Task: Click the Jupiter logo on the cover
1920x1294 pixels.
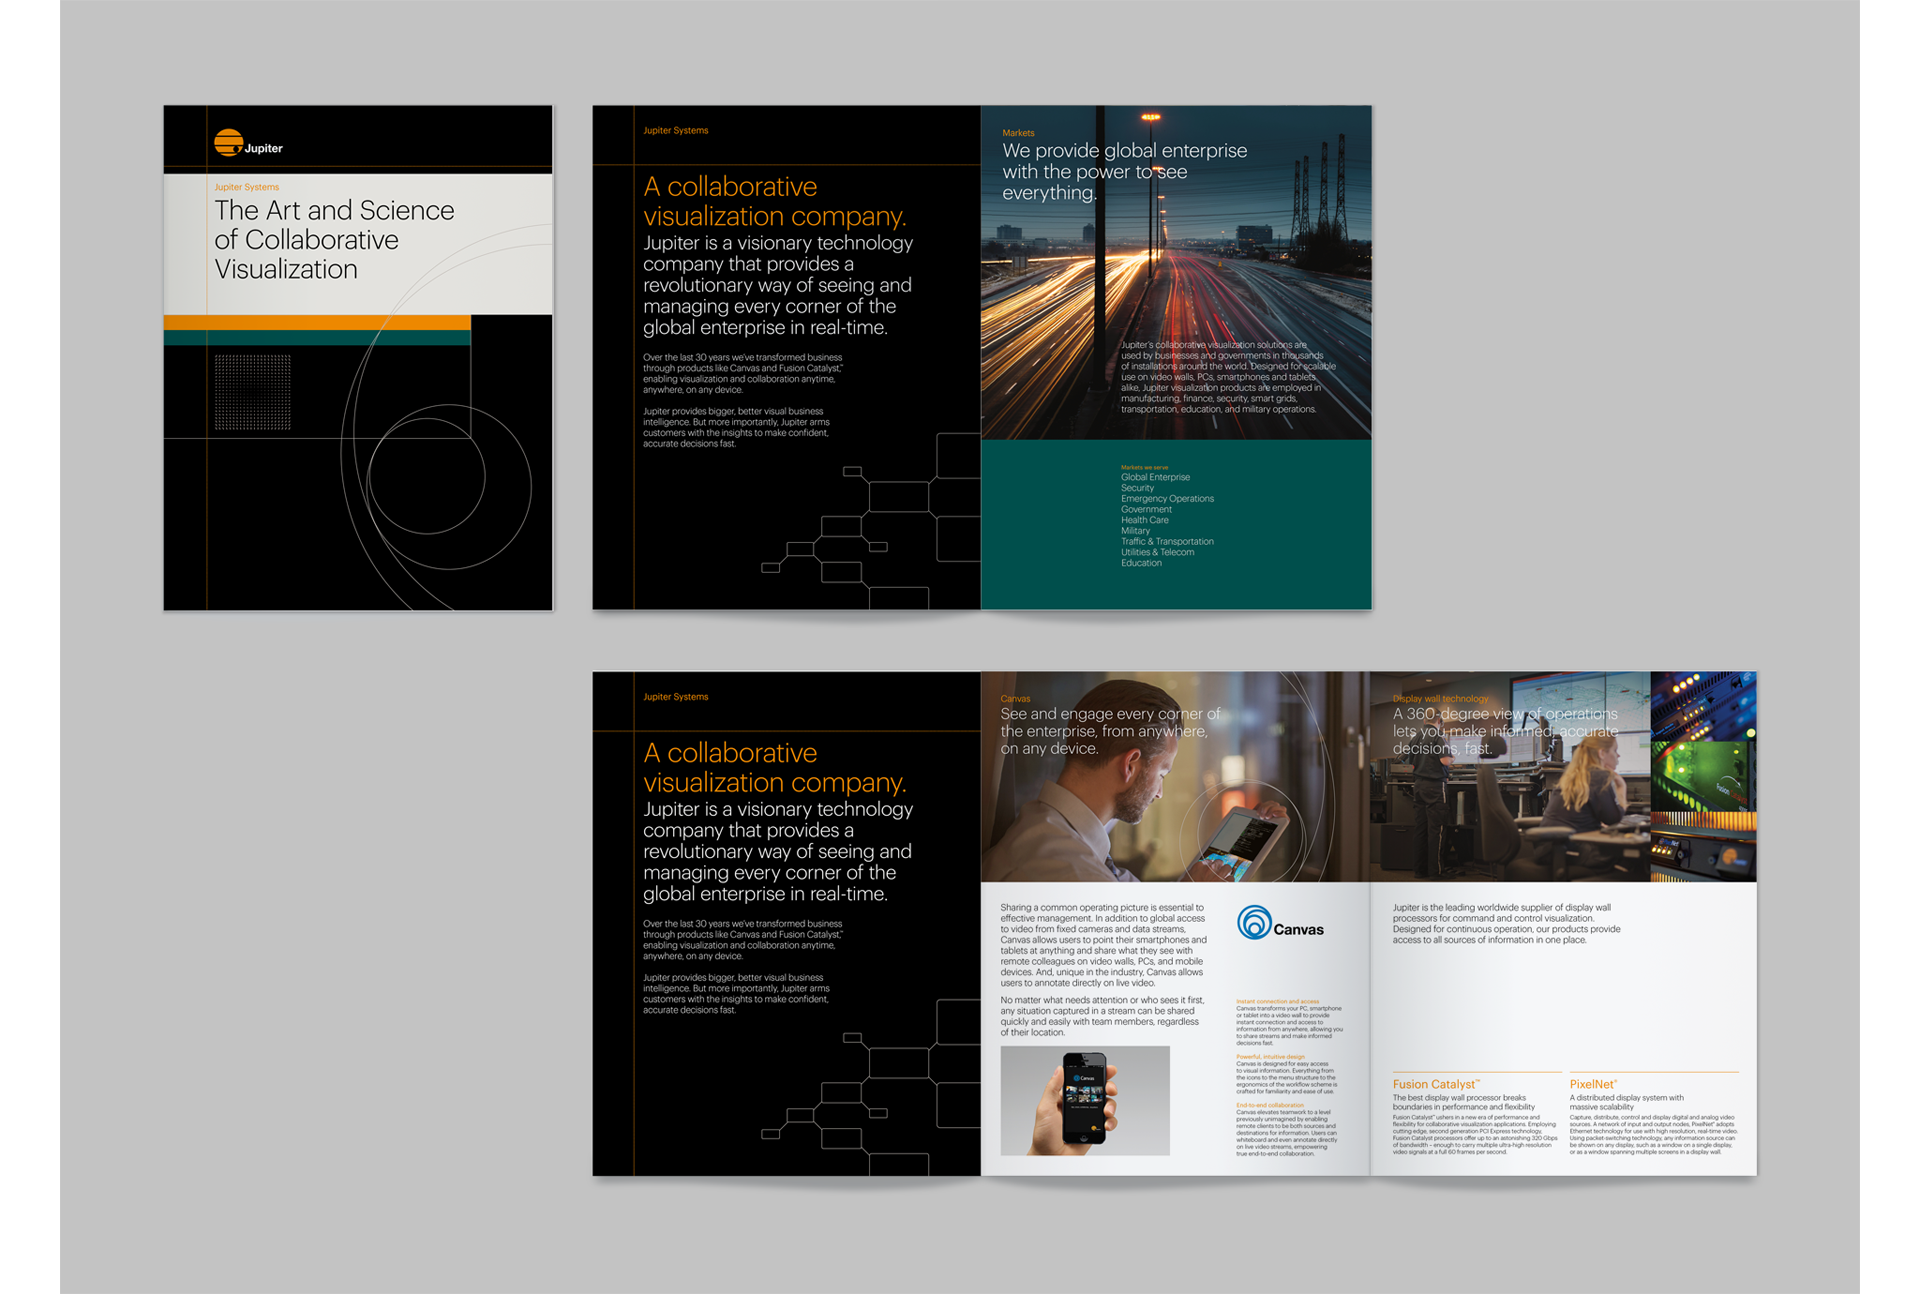Action: (248, 143)
